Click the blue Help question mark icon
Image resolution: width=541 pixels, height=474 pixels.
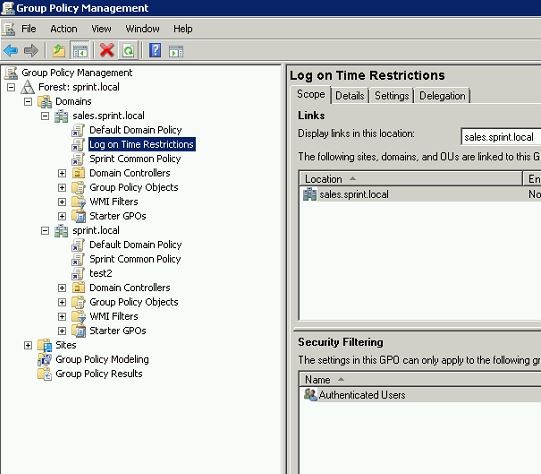tap(155, 51)
